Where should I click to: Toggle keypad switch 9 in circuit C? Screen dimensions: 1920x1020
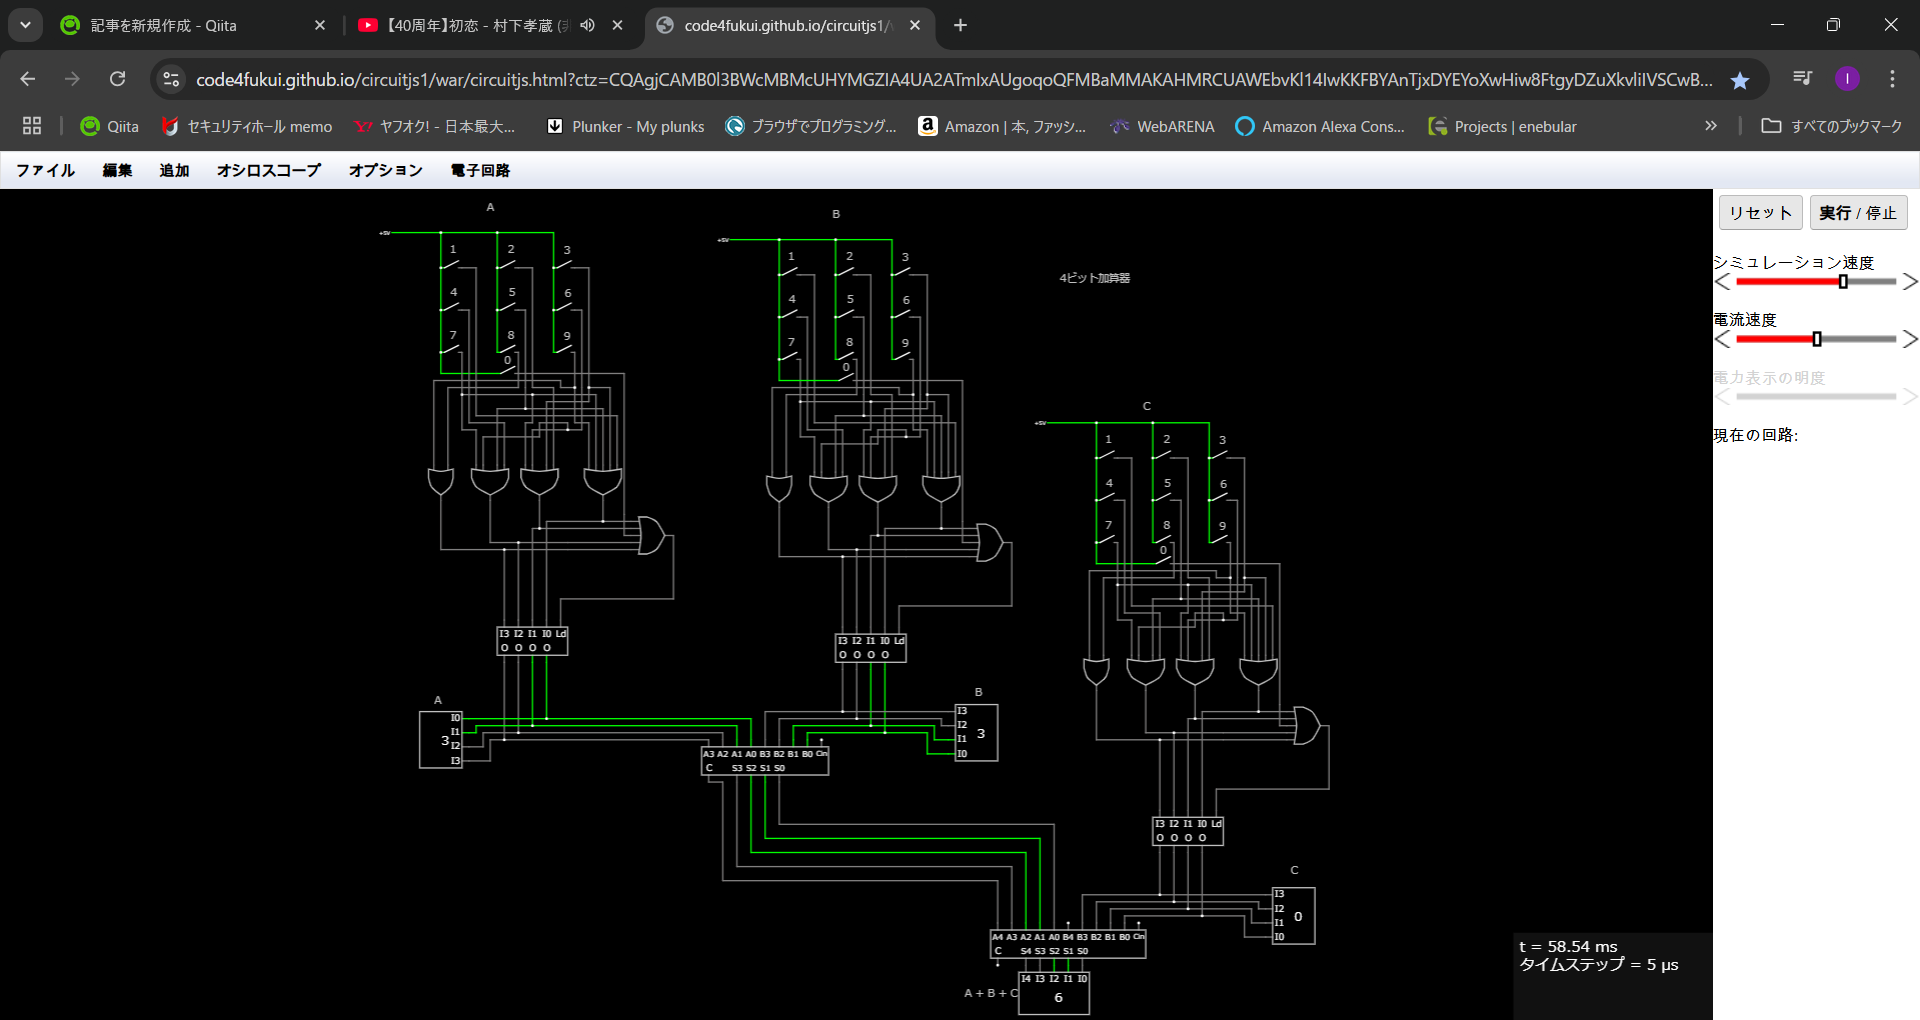[1219, 539]
